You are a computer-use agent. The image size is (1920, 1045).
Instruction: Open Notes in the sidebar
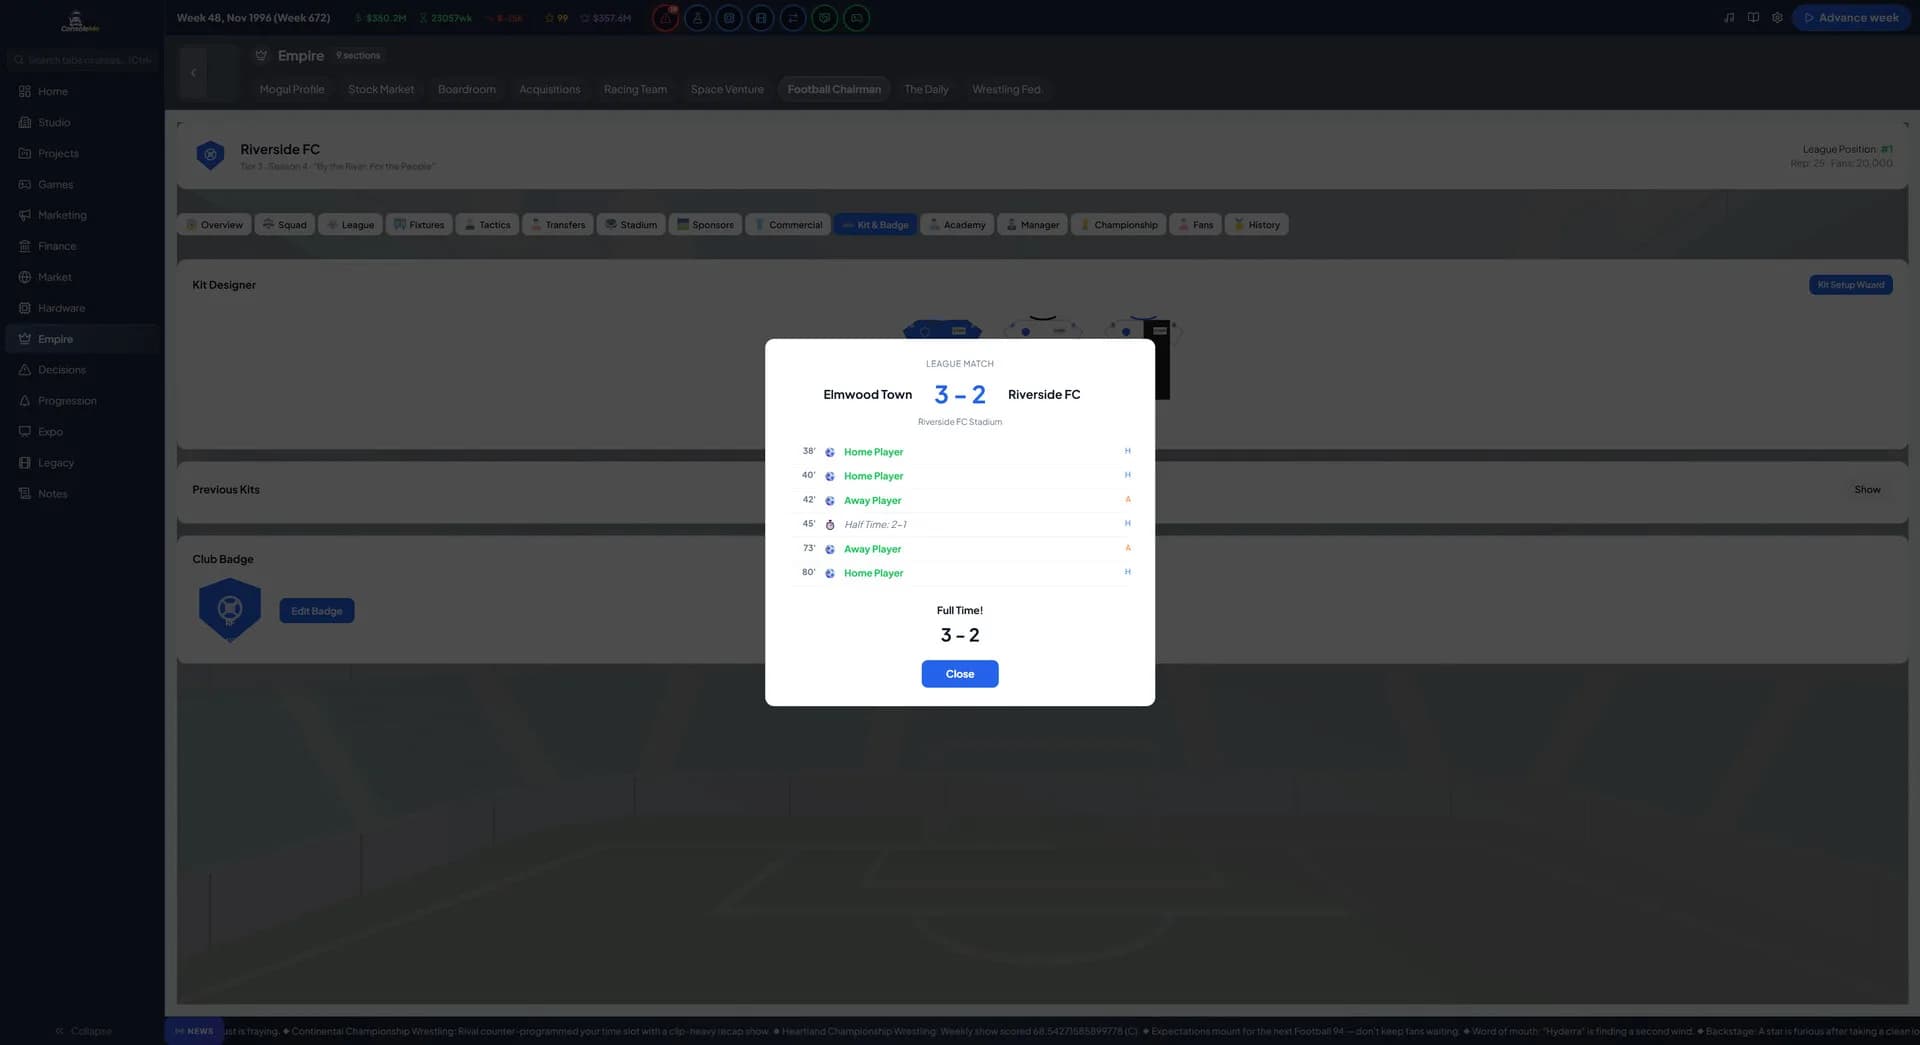82,494
